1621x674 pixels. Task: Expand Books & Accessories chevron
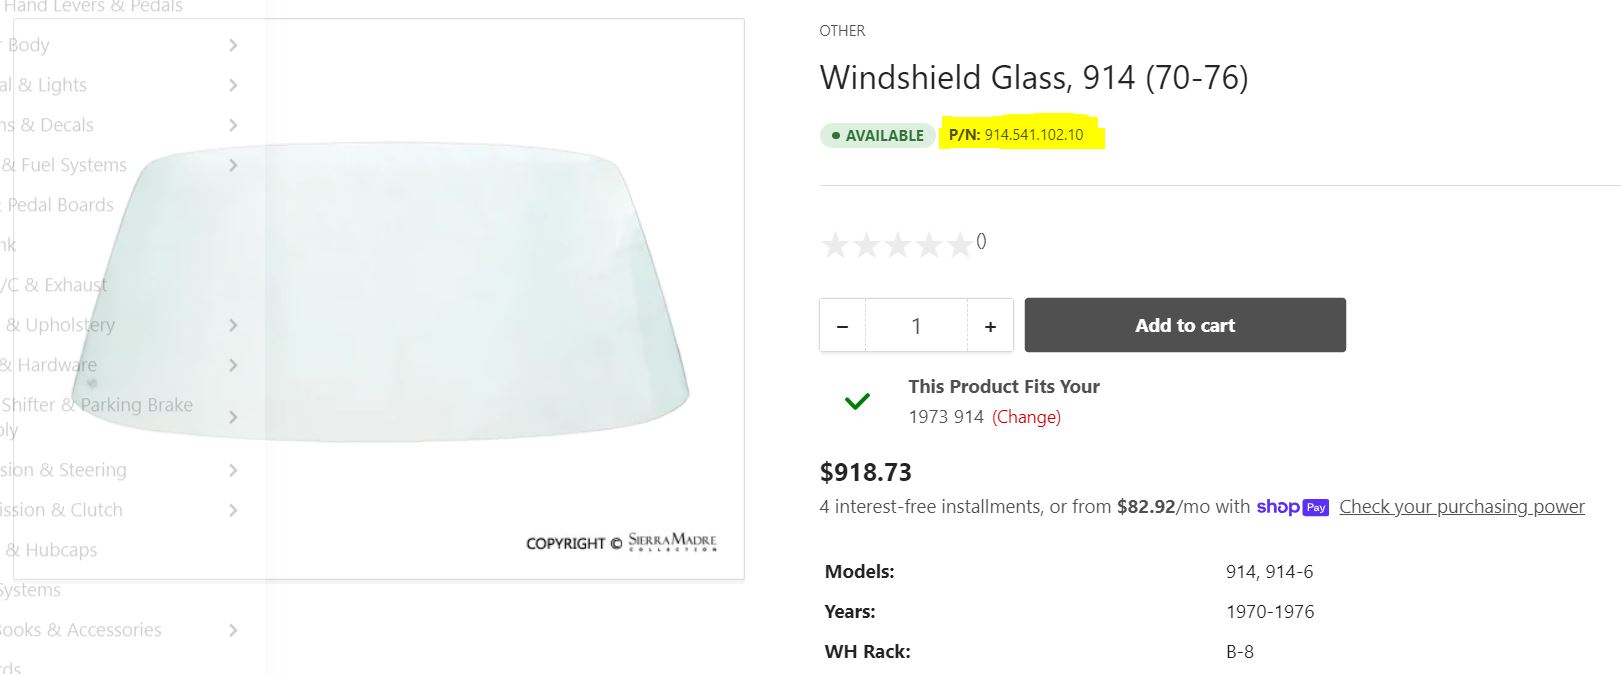(x=233, y=630)
